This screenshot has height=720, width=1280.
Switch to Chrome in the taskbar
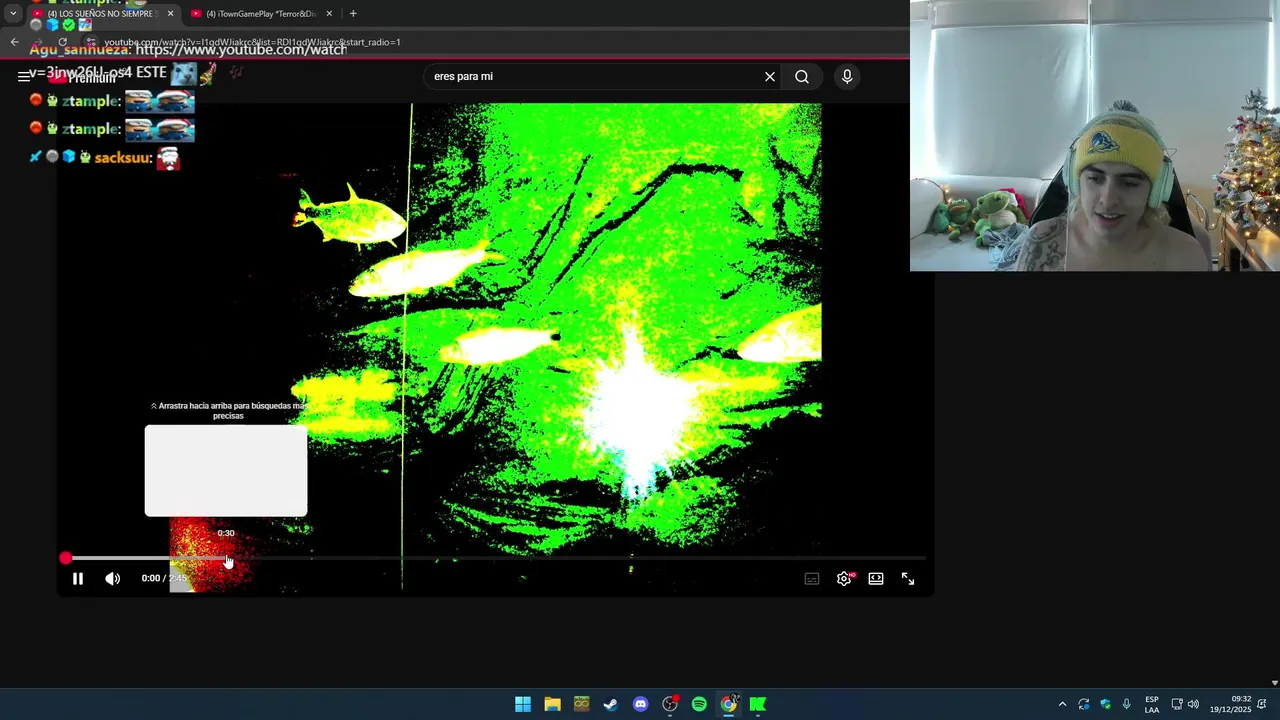[729, 704]
